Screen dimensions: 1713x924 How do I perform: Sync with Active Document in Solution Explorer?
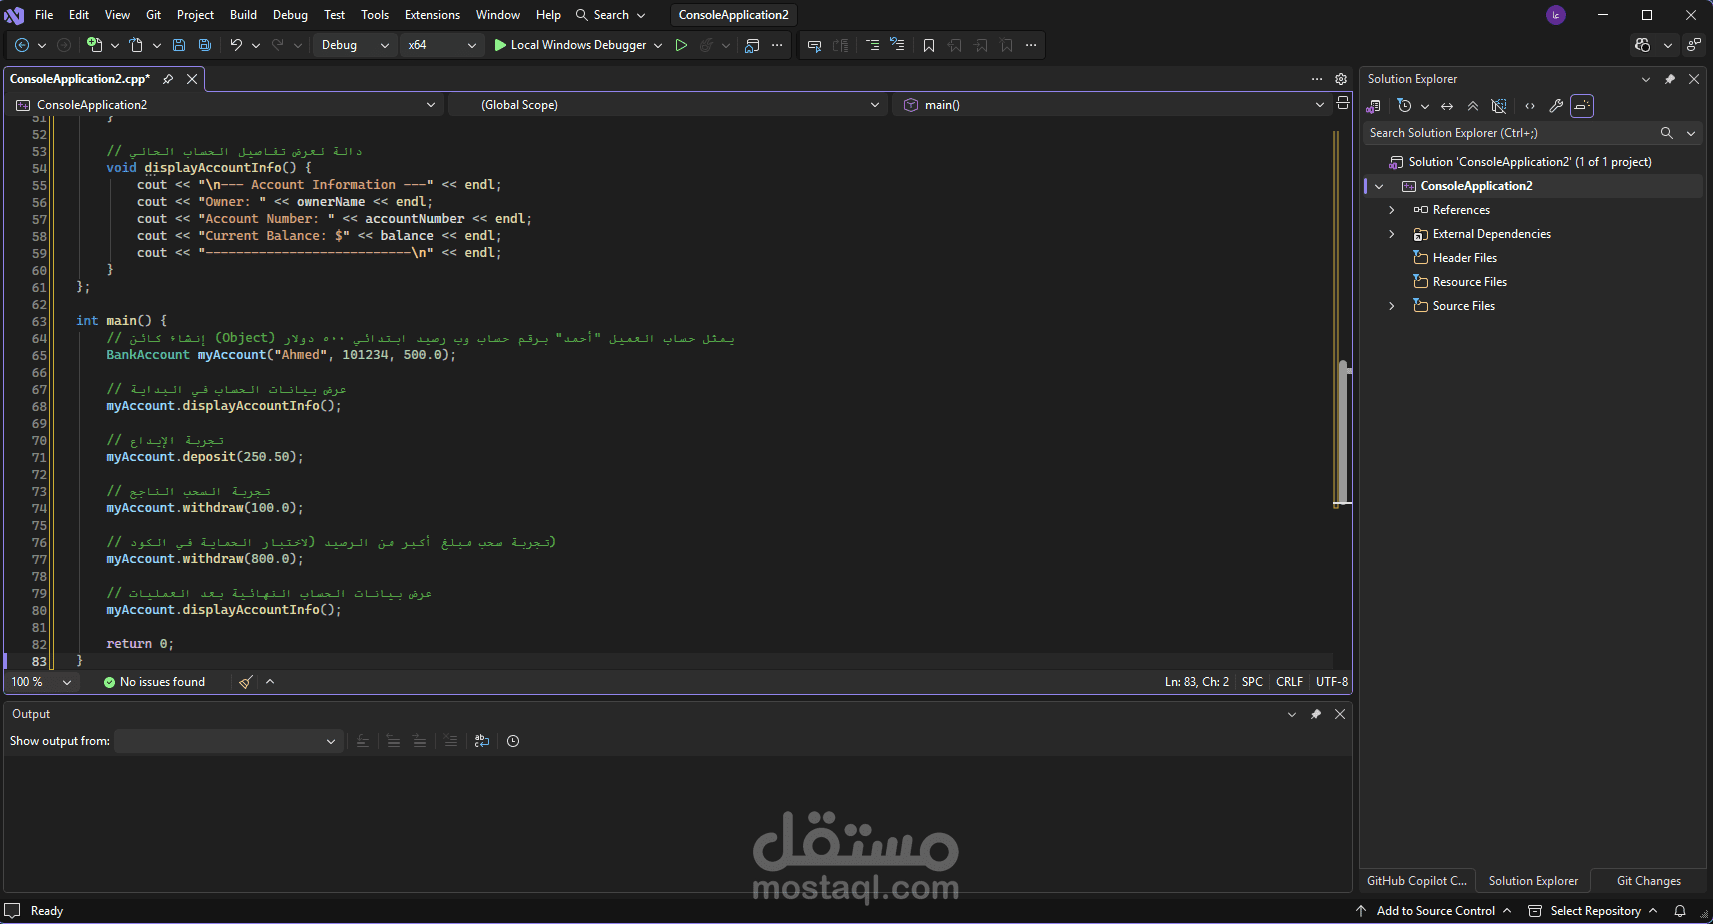coord(1447,106)
